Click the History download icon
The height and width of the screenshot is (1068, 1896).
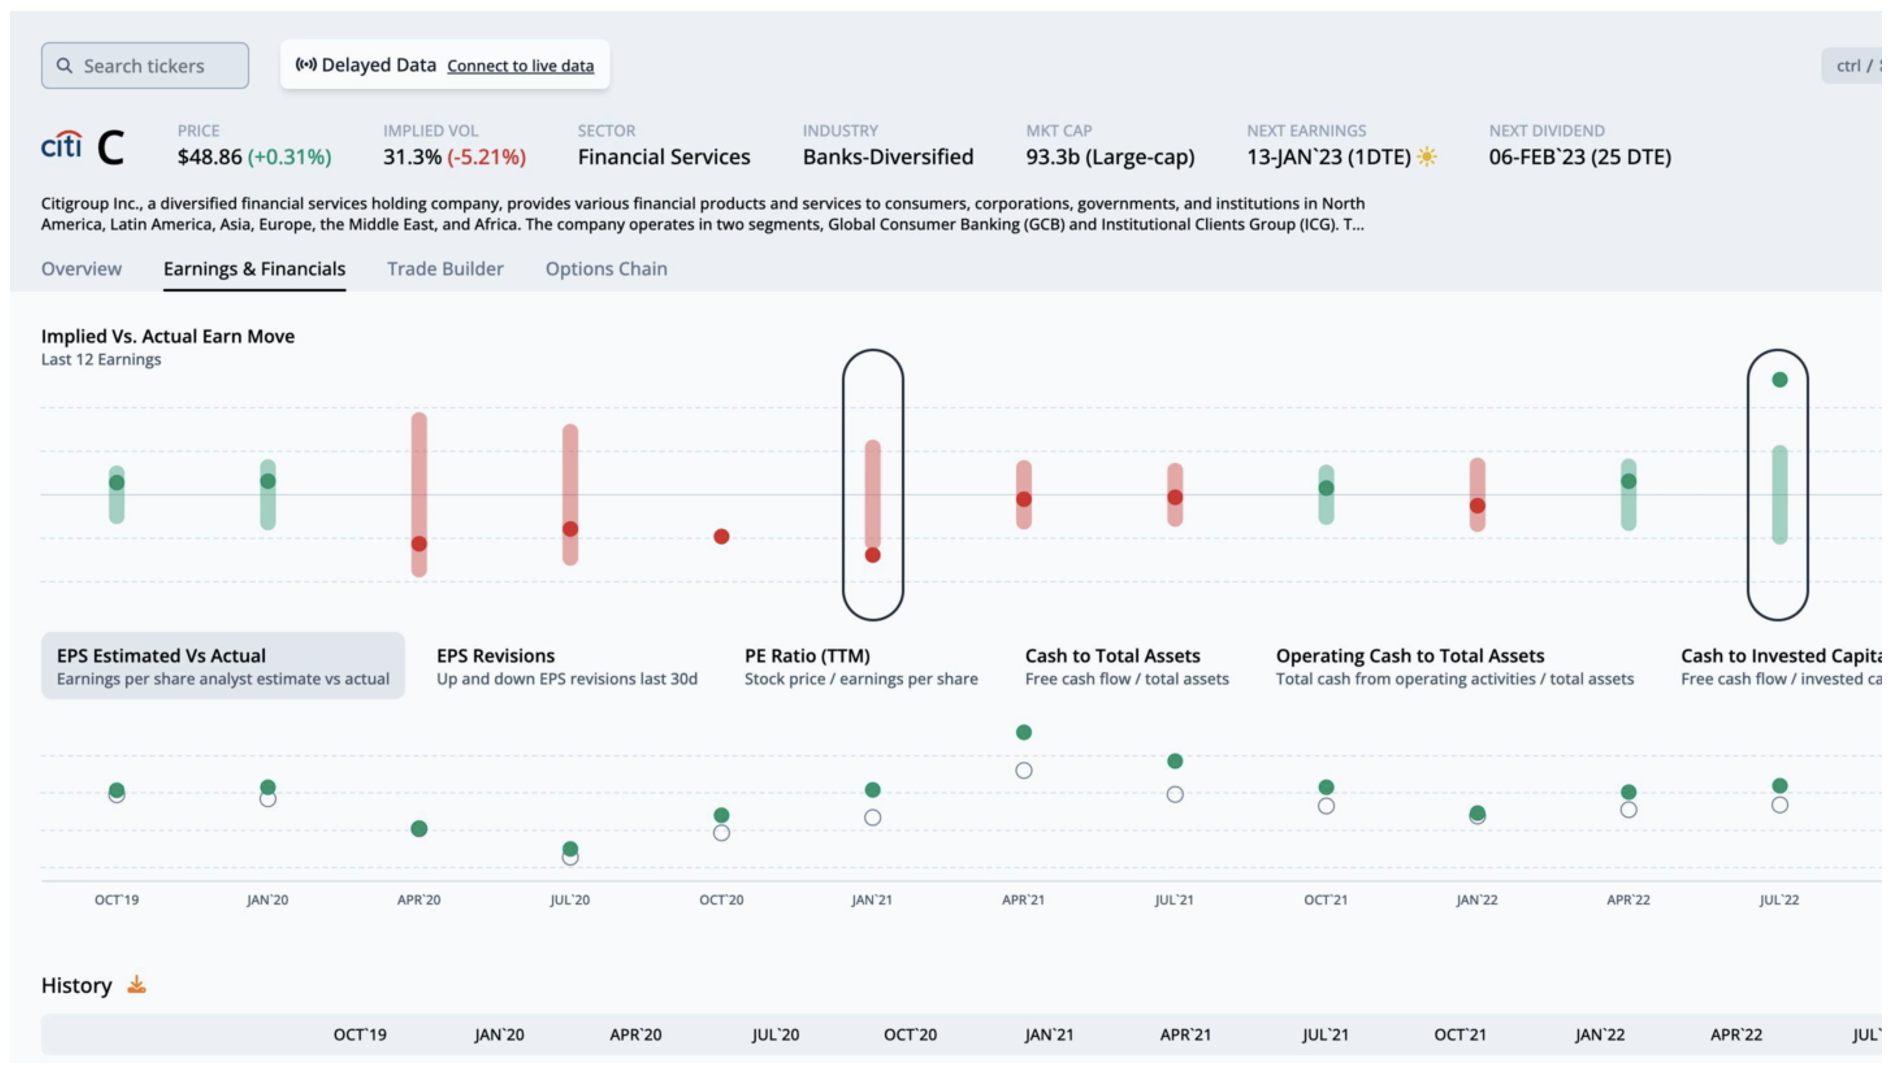pyautogui.click(x=137, y=985)
